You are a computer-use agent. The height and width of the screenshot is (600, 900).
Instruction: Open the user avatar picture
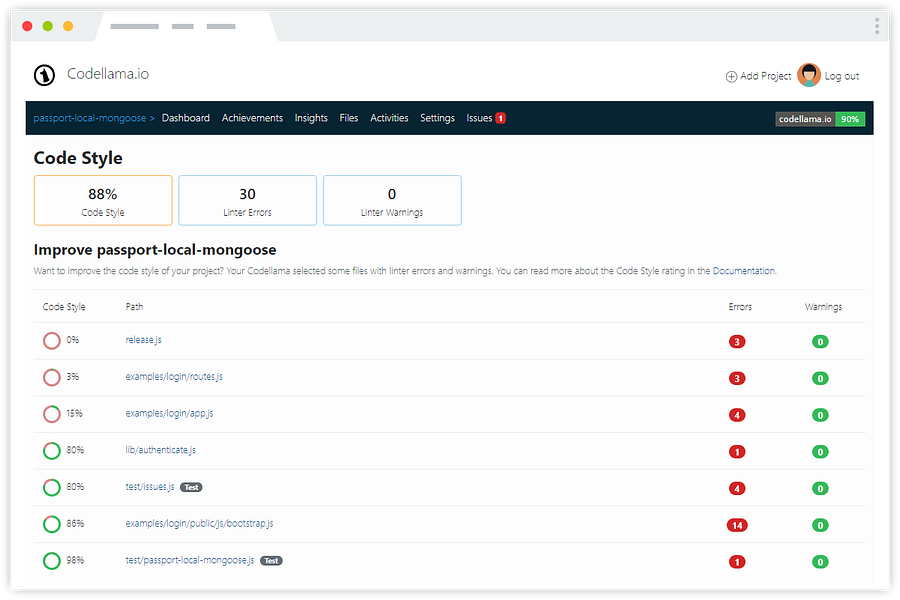[x=809, y=75]
